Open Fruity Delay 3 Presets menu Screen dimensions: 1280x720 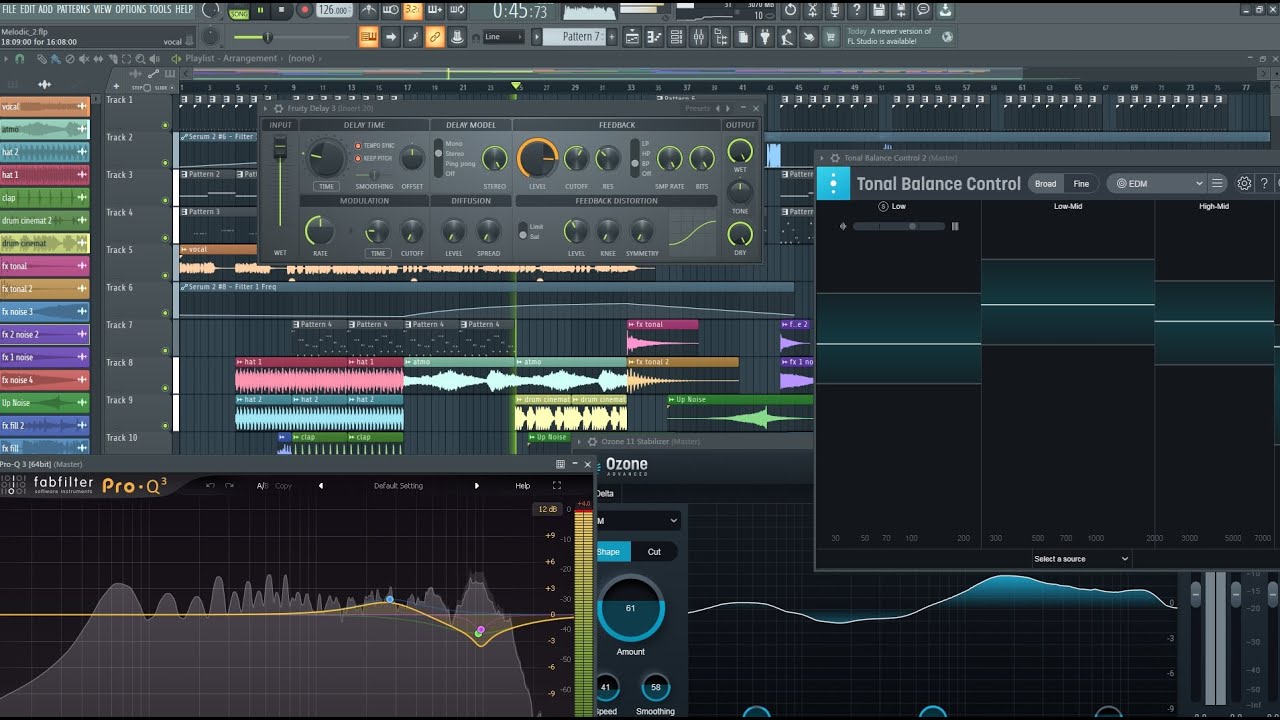point(697,108)
